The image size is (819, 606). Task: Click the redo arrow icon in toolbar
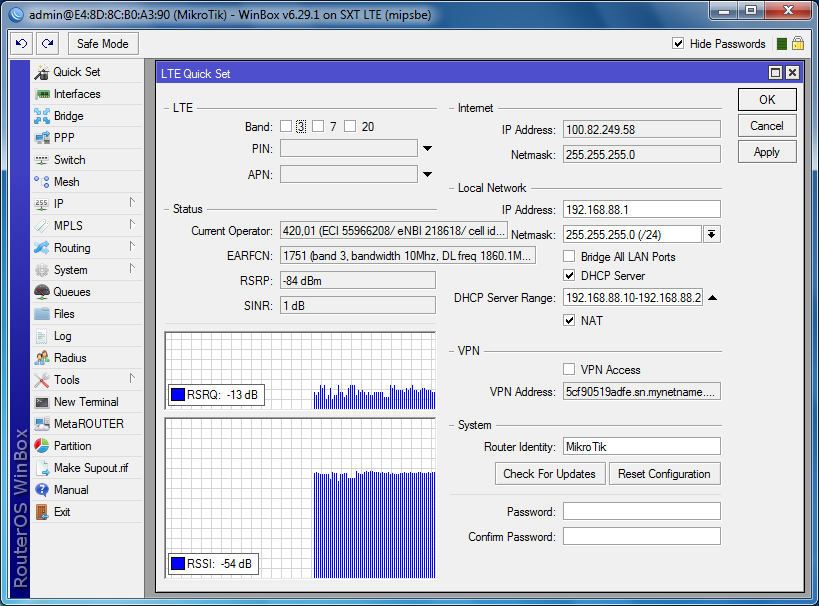[47, 44]
